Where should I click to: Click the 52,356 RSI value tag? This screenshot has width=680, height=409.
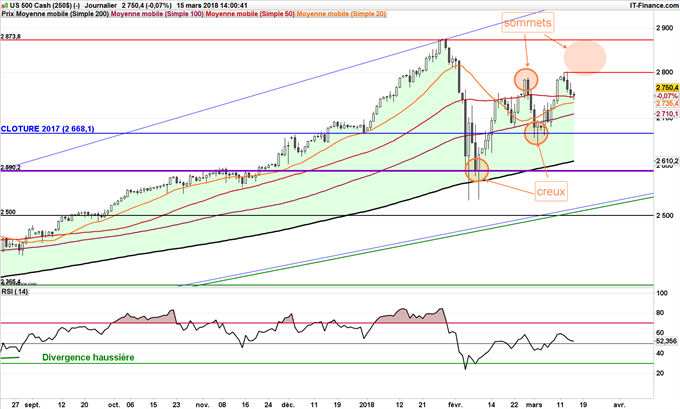(667, 341)
